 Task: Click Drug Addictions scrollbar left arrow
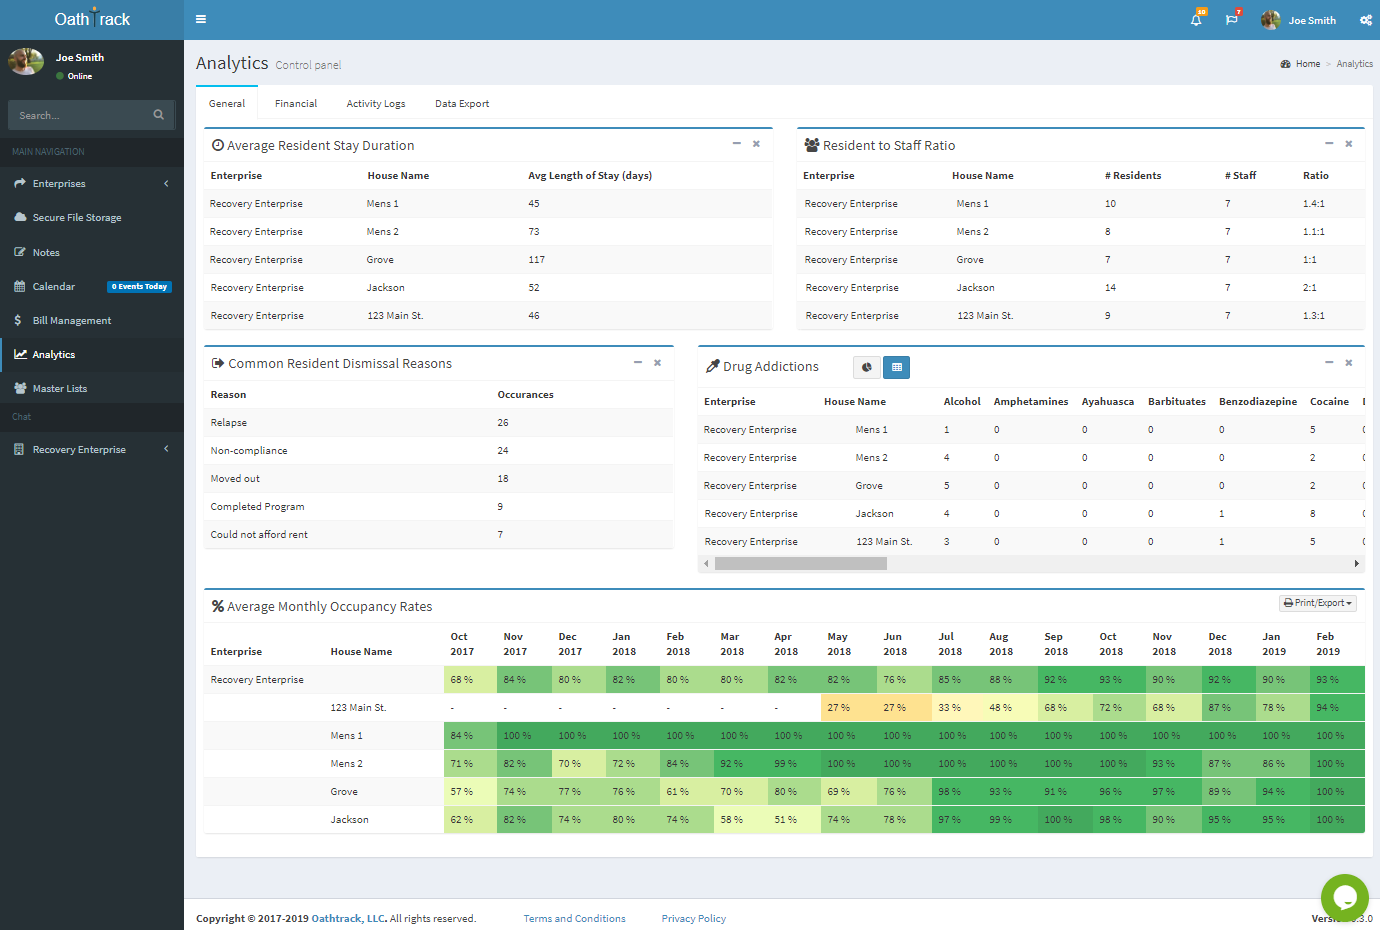tap(706, 564)
